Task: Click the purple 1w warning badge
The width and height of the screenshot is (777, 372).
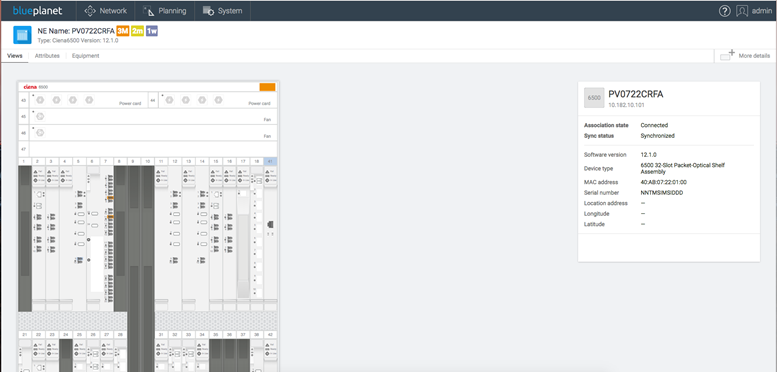Action: tap(152, 31)
